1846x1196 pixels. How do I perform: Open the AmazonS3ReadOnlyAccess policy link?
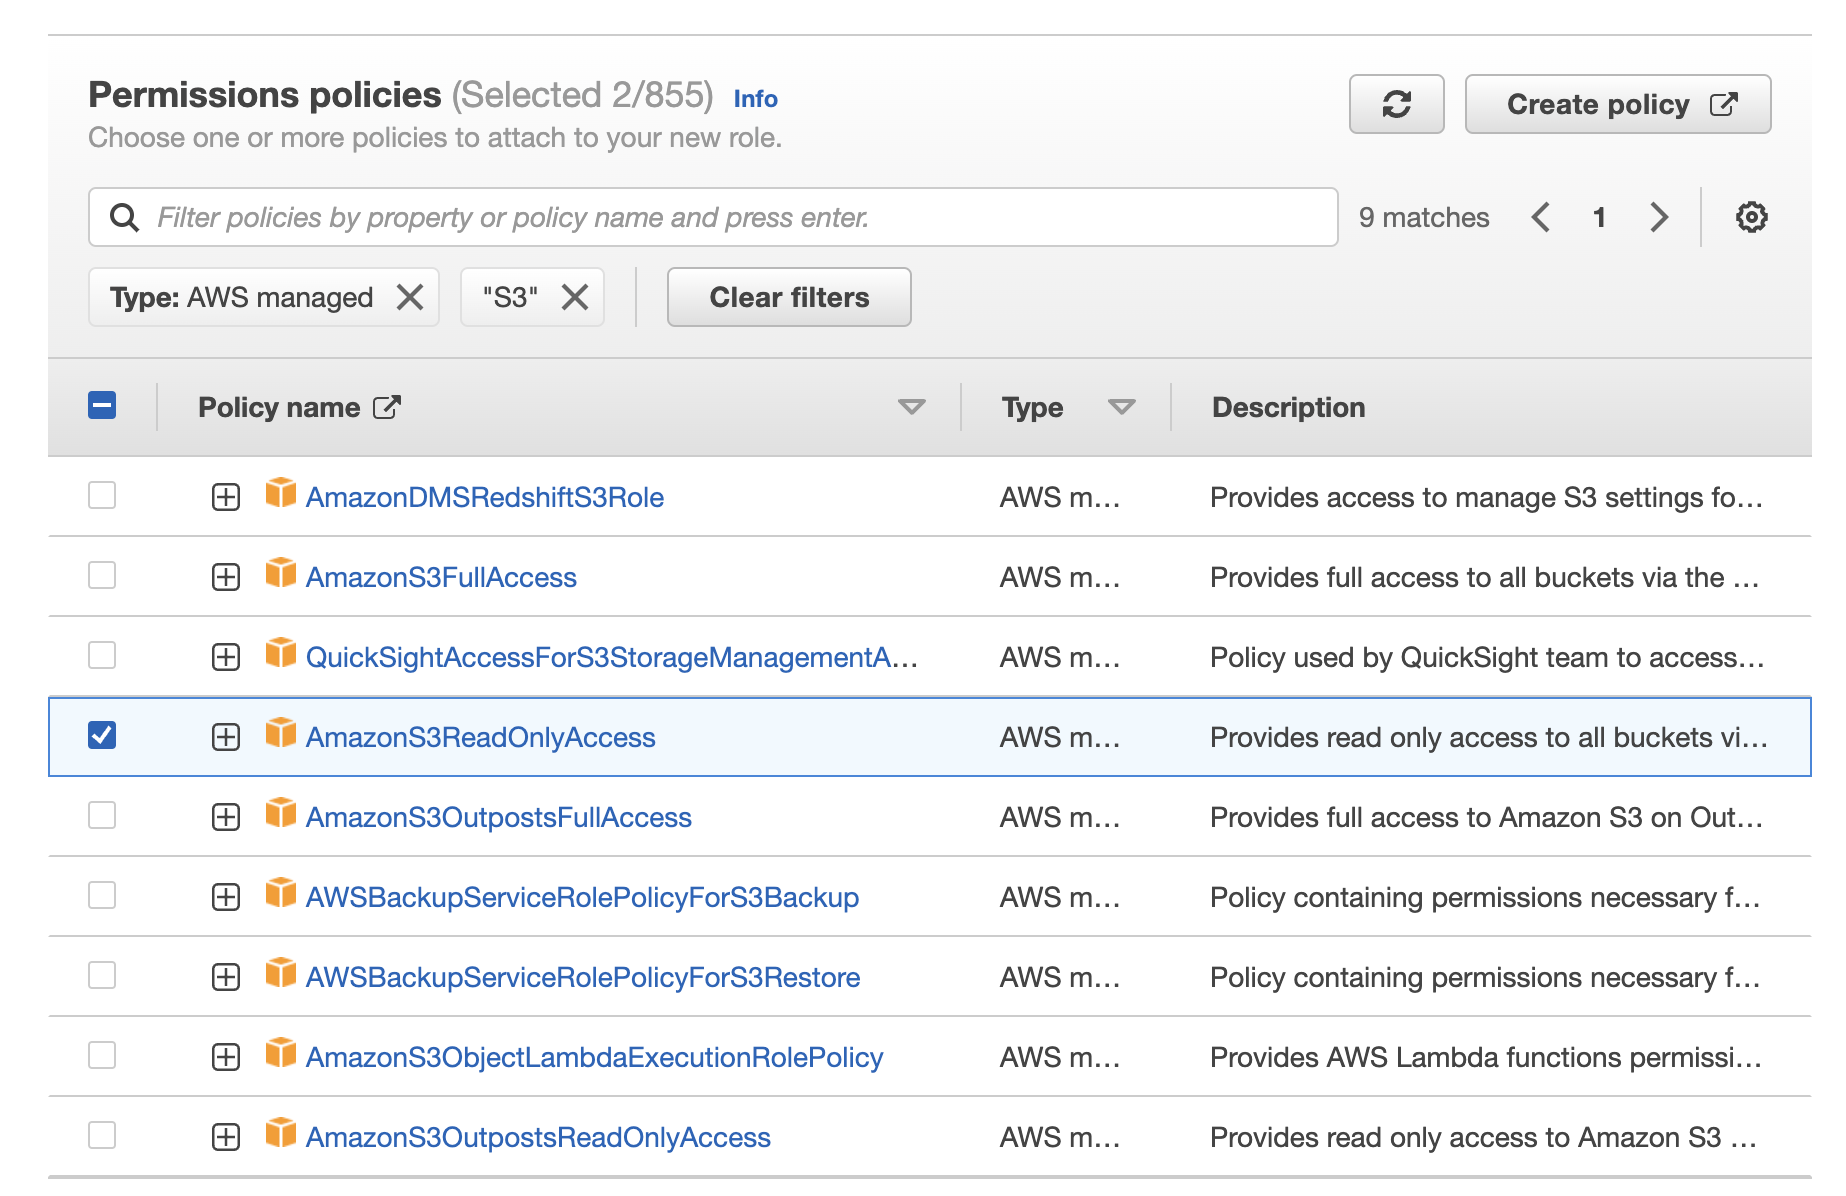(480, 737)
